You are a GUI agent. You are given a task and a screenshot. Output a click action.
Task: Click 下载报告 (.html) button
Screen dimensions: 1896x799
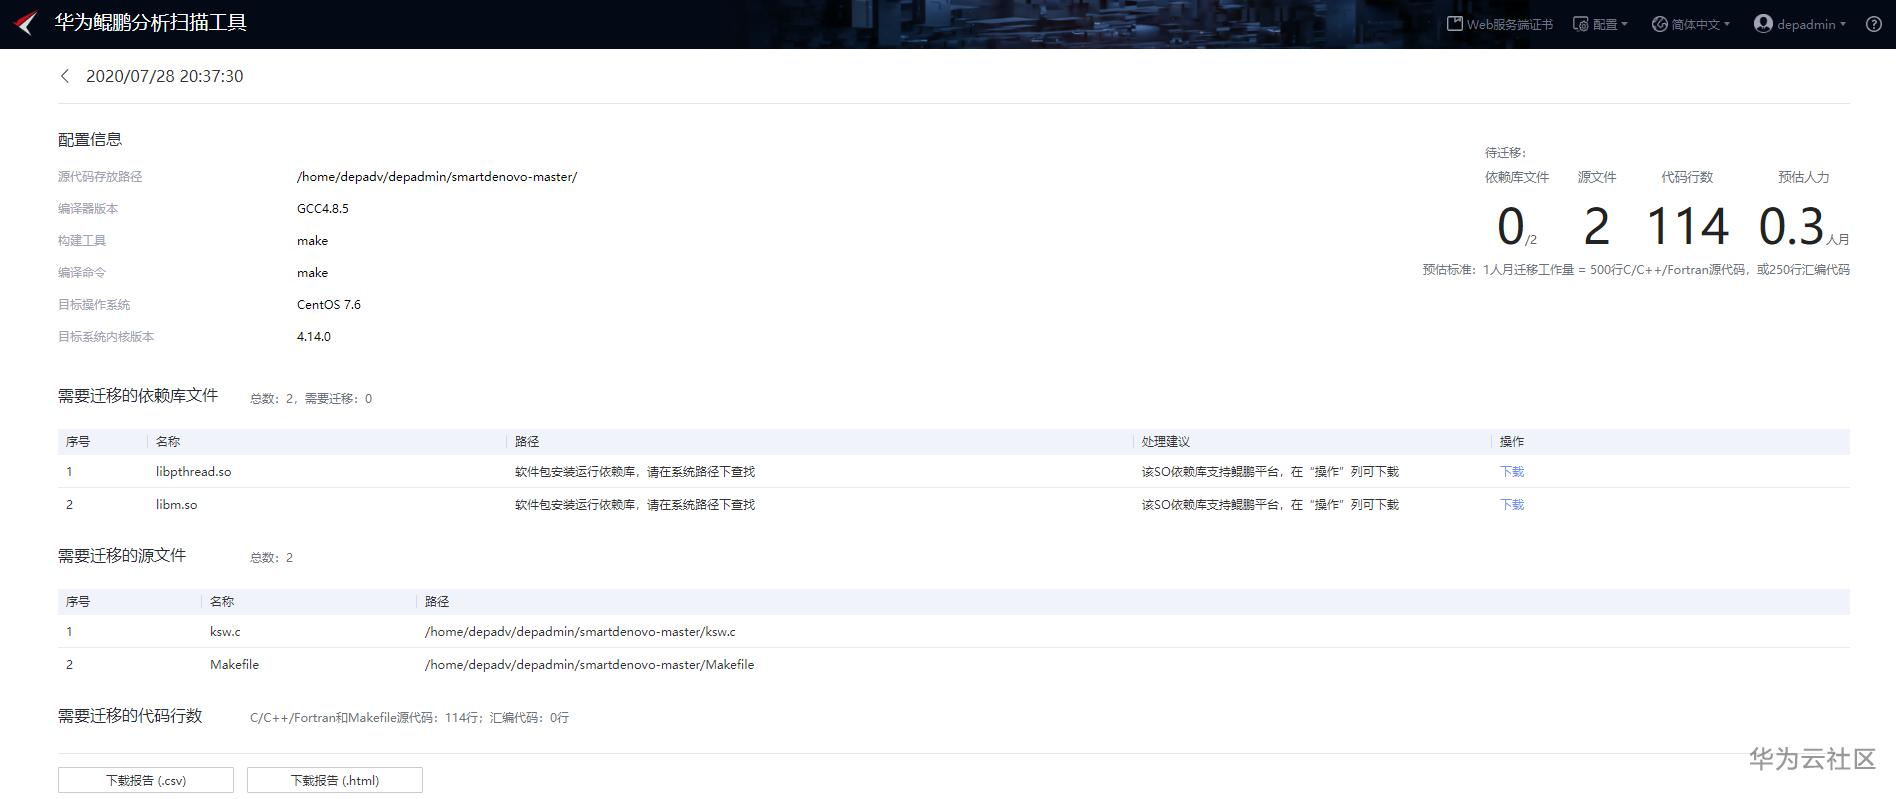[x=335, y=780]
